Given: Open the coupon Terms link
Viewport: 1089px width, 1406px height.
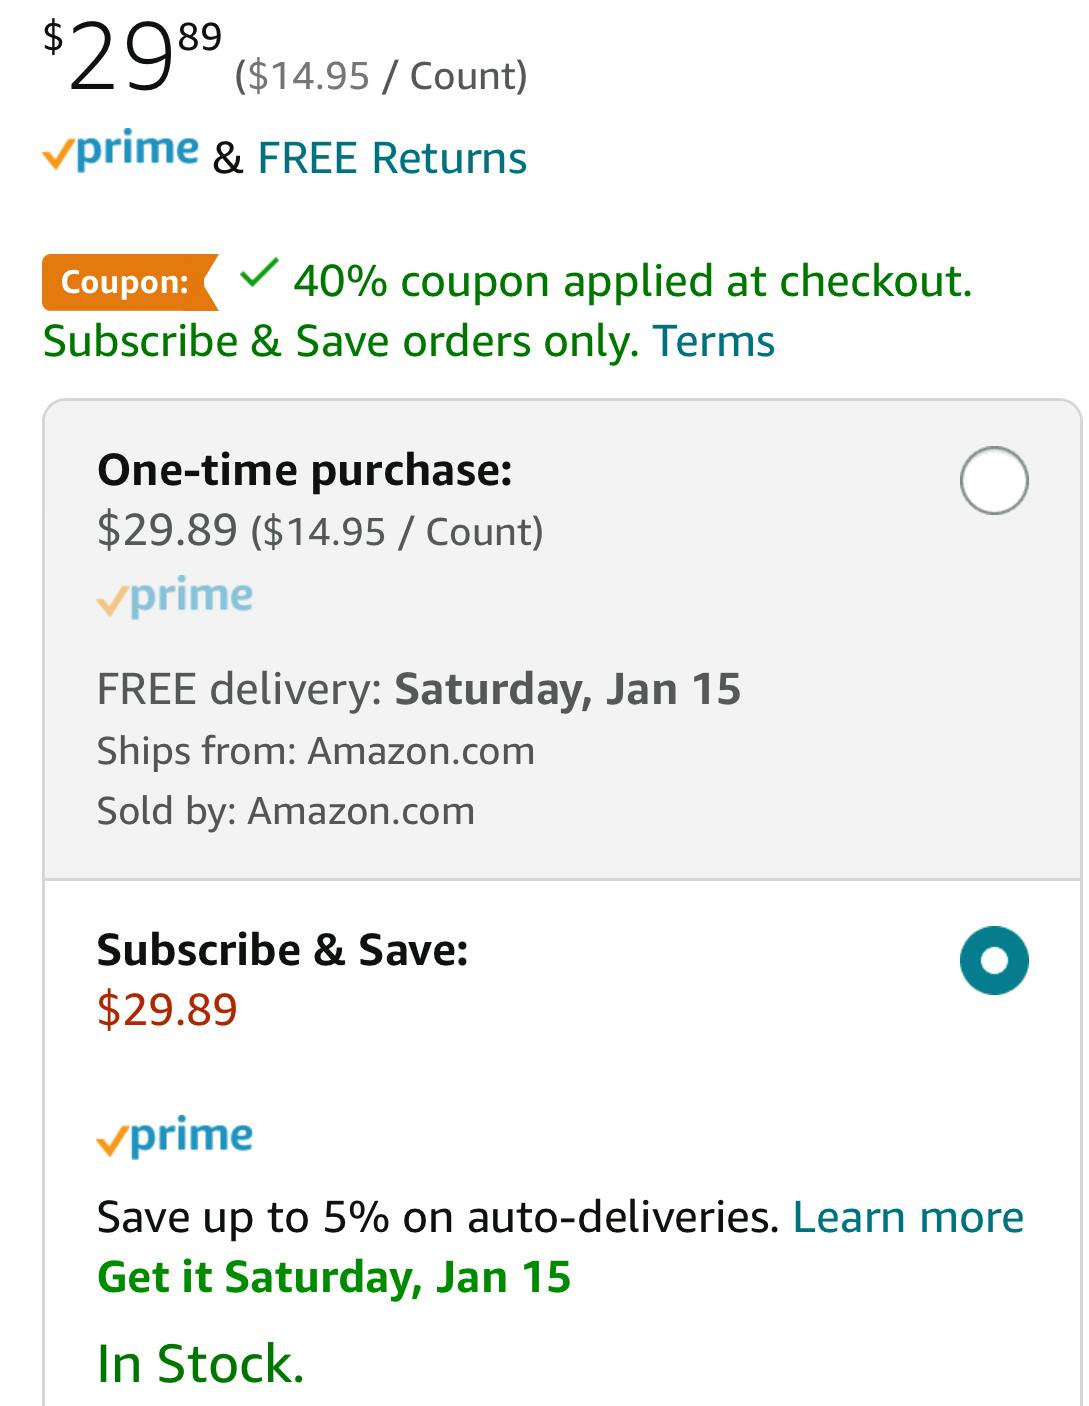Looking at the screenshot, I should coord(713,341).
